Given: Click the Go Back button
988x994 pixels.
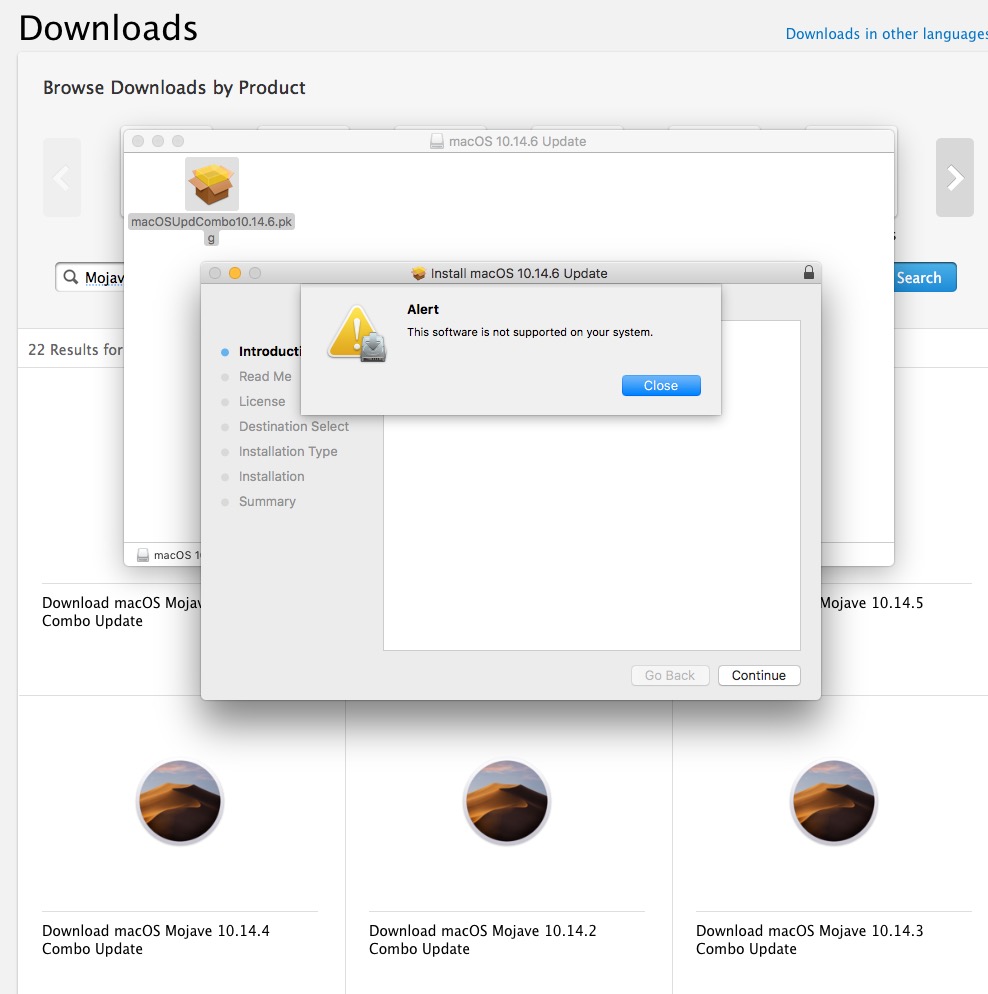Looking at the screenshot, I should 670,675.
